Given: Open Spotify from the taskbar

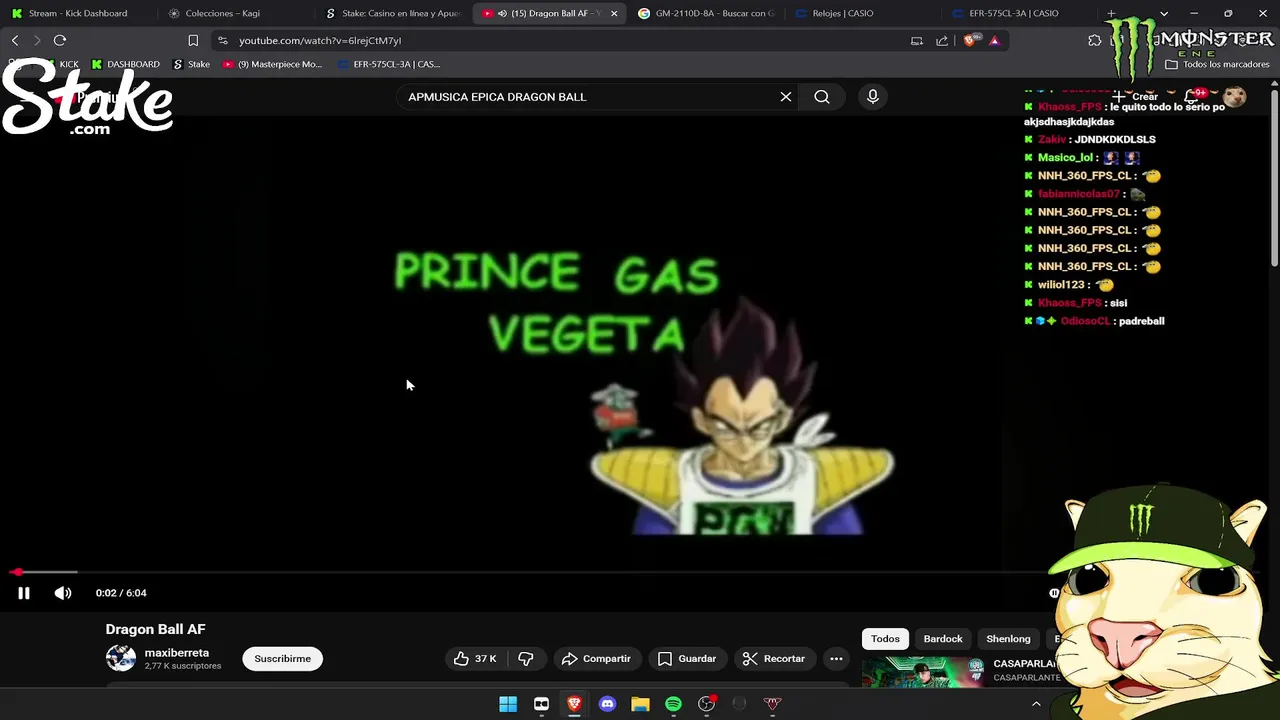Looking at the screenshot, I should 673,704.
